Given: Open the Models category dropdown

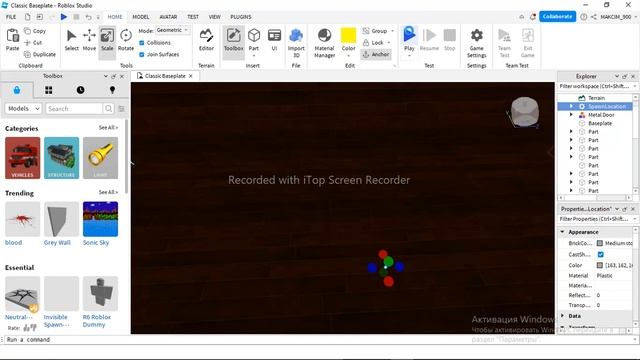Looking at the screenshot, I should (x=23, y=109).
